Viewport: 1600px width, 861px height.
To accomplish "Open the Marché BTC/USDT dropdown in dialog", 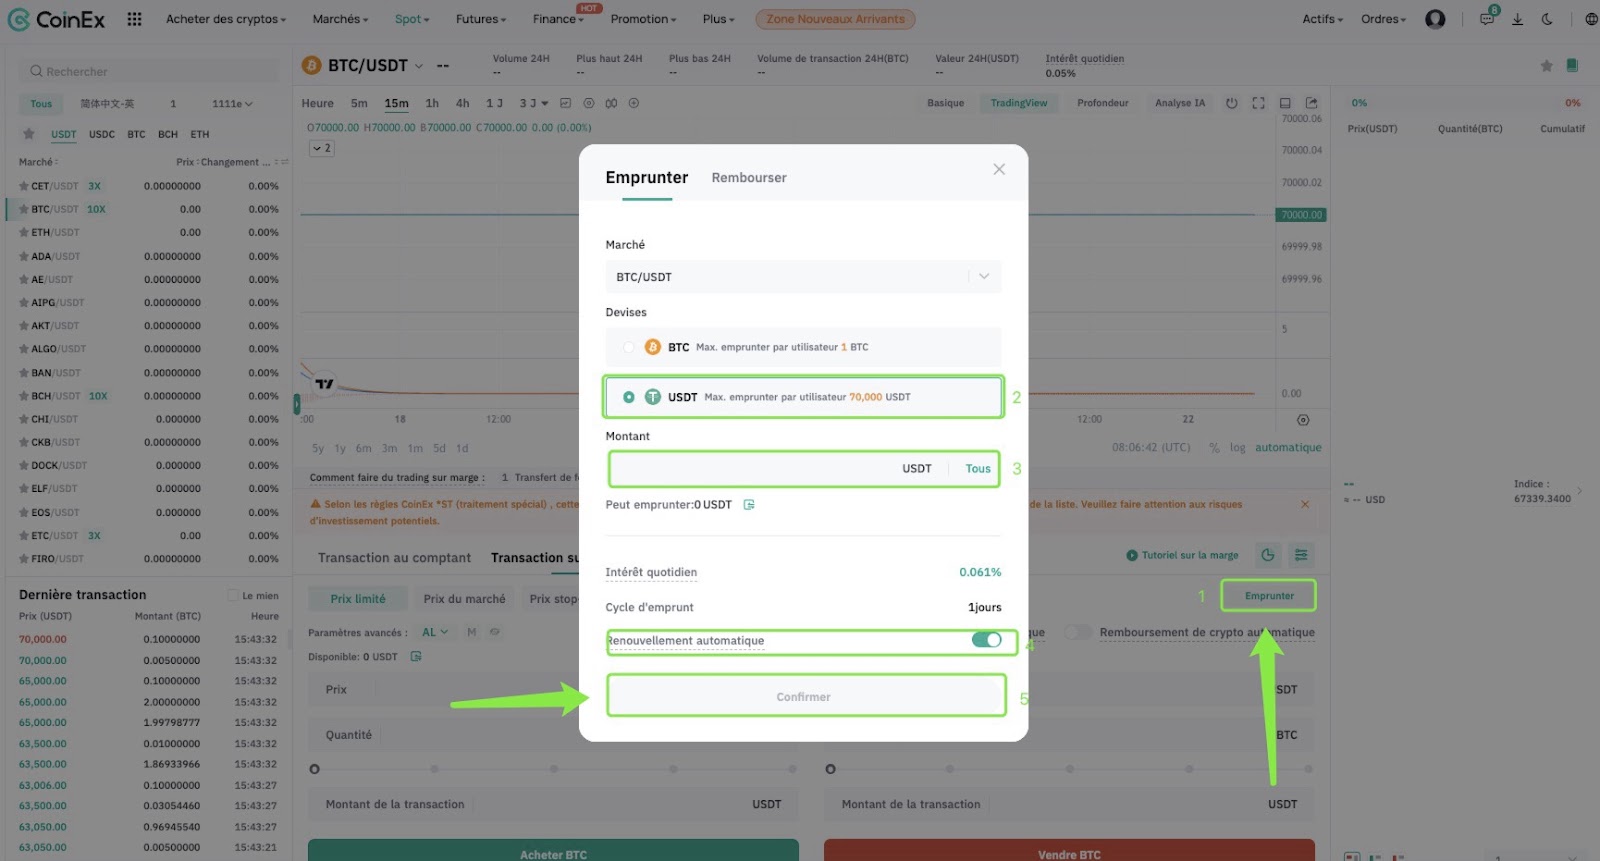I will pos(803,277).
